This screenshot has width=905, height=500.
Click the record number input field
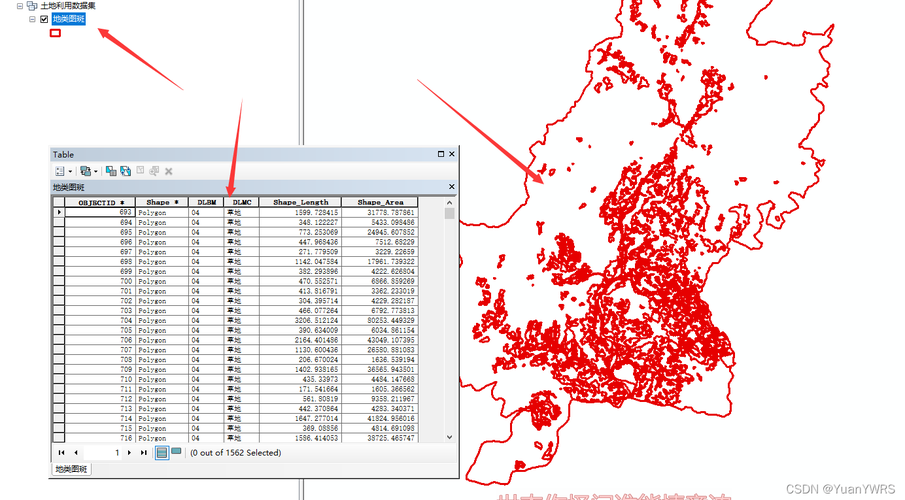pos(102,453)
